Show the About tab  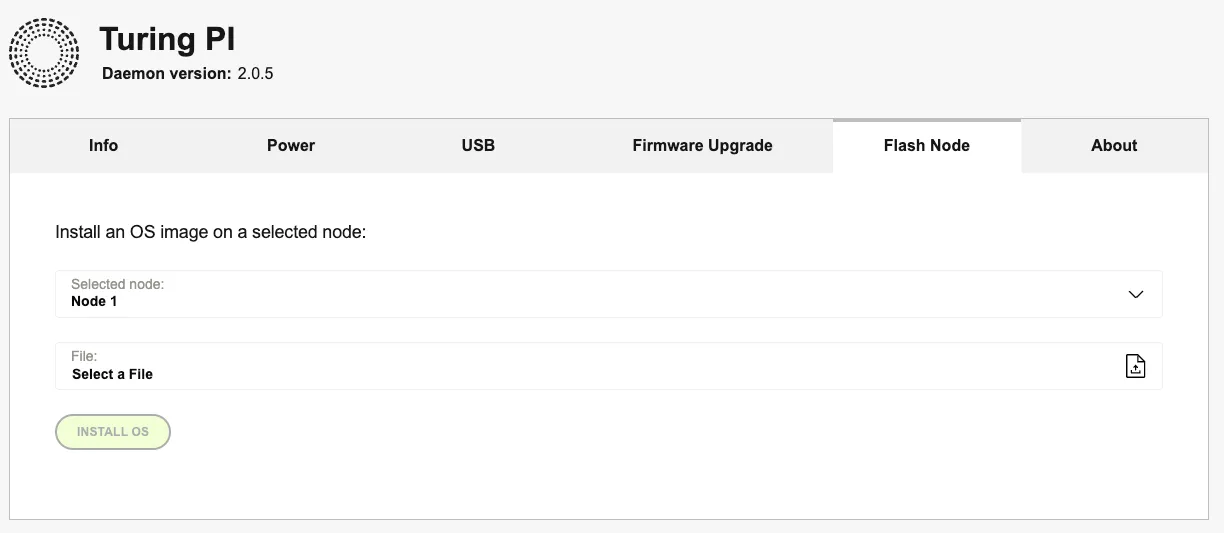pyautogui.click(x=1114, y=146)
